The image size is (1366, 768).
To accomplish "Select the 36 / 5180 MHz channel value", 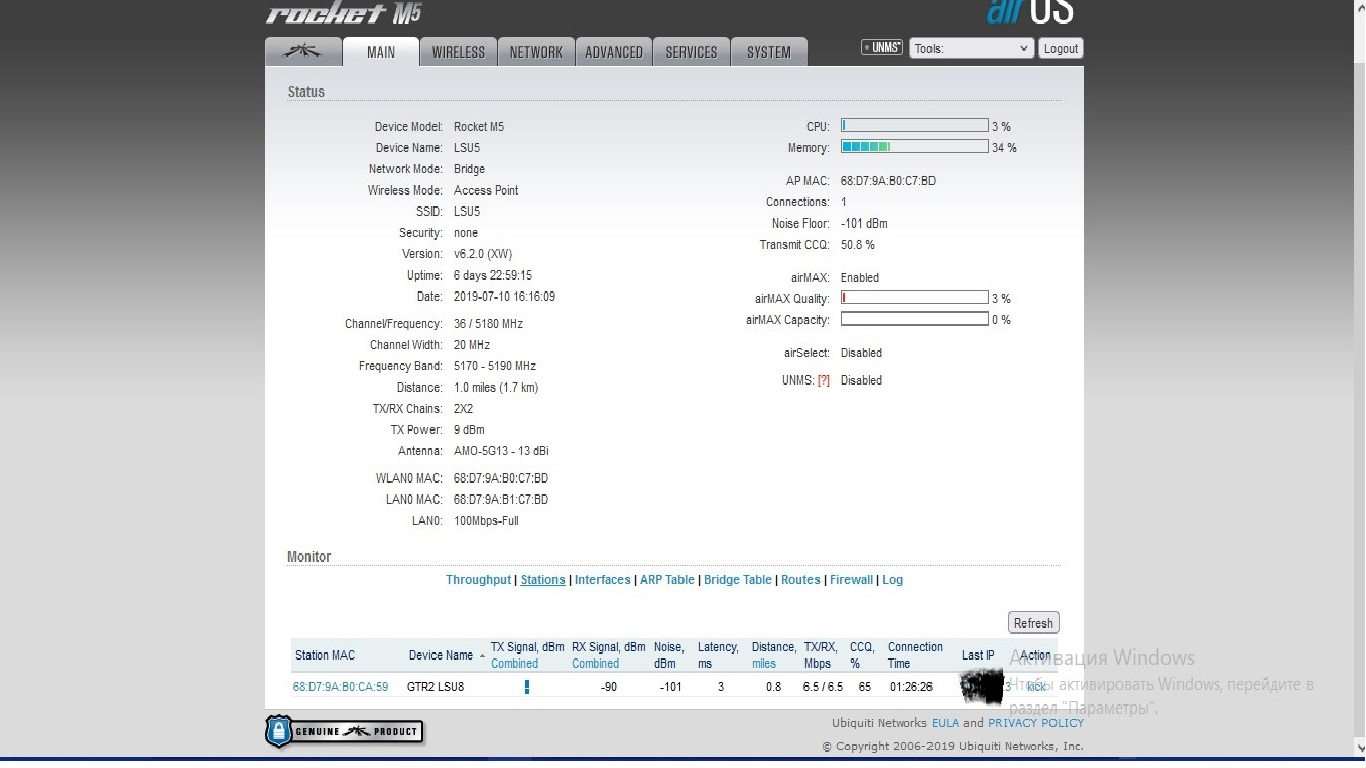I will coord(488,324).
